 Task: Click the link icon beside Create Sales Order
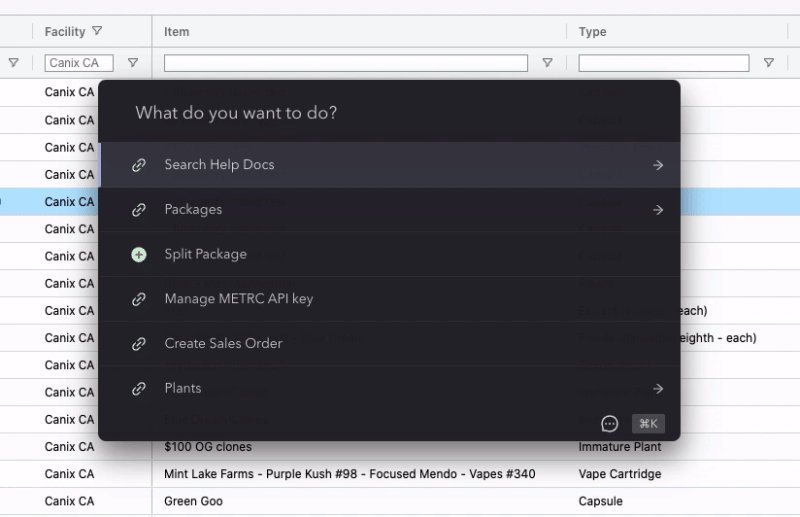139,344
